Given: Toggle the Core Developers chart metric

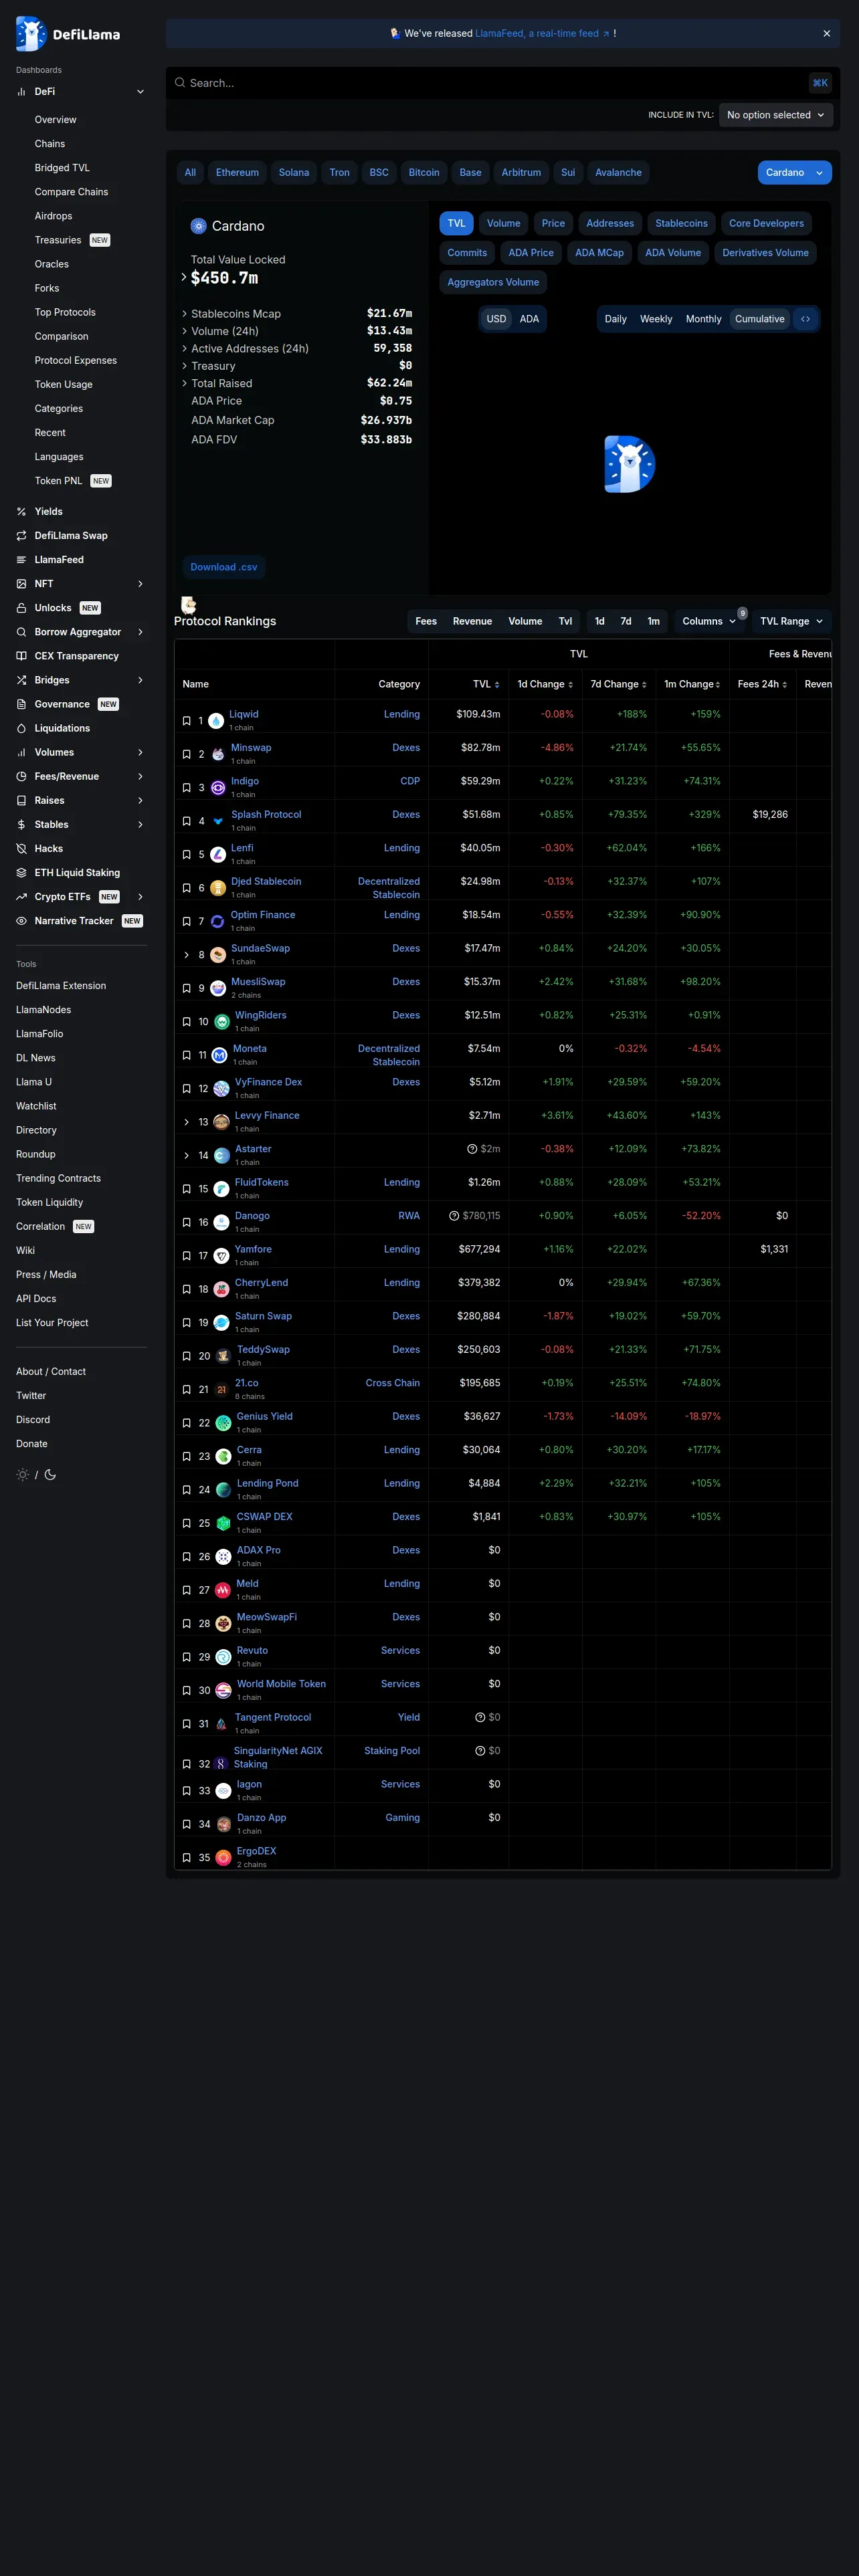Looking at the screenshot, I should click(766, 224).
